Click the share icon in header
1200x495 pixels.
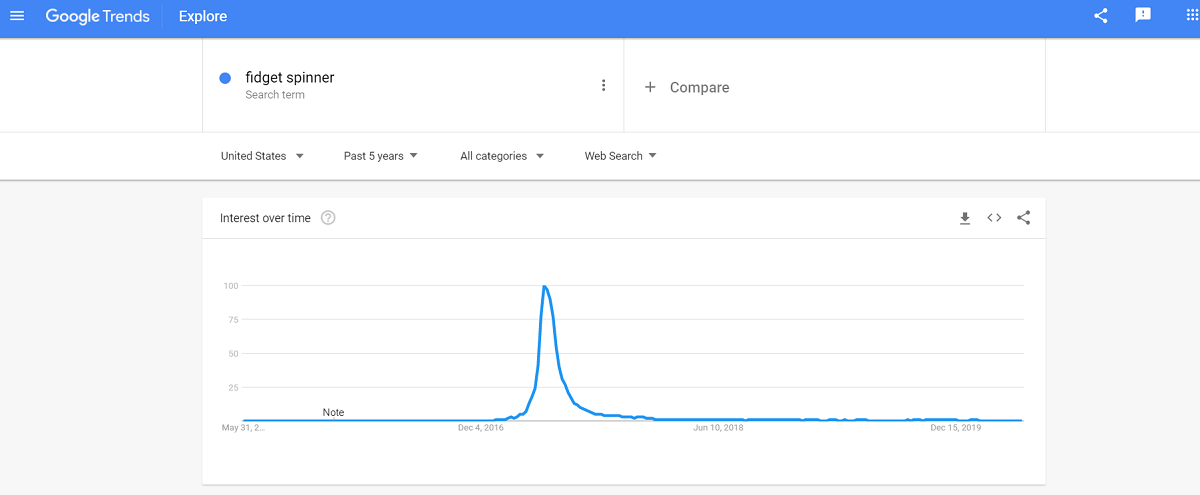[x=1101, y=16]
